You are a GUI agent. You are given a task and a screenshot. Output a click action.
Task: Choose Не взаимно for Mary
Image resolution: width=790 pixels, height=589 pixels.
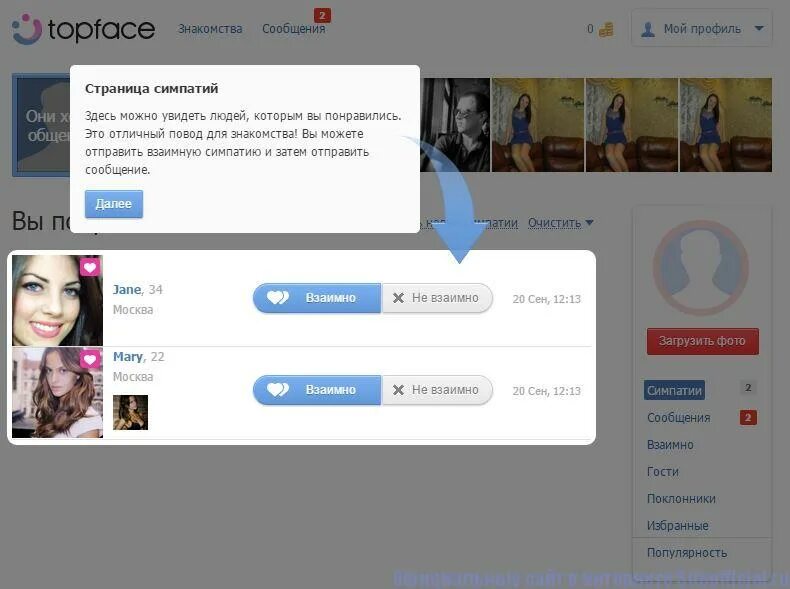tap(437, 390)
